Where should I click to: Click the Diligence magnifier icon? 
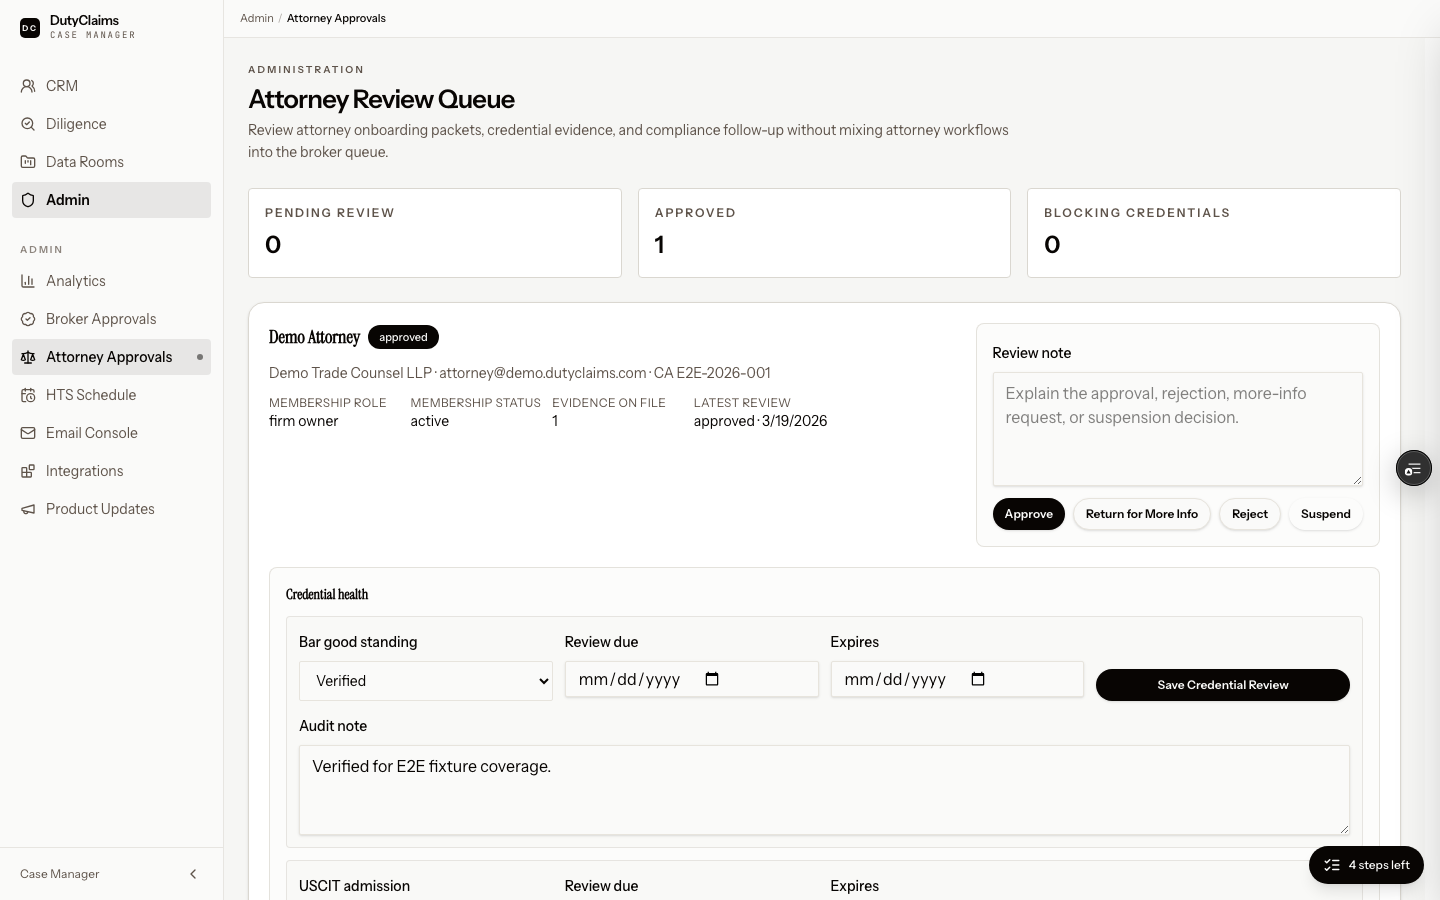point(28,124)
